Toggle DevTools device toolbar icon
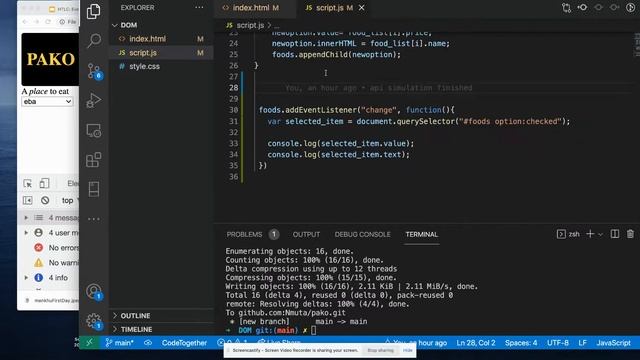This screenshot has width=640, height=360. [44, 184]
